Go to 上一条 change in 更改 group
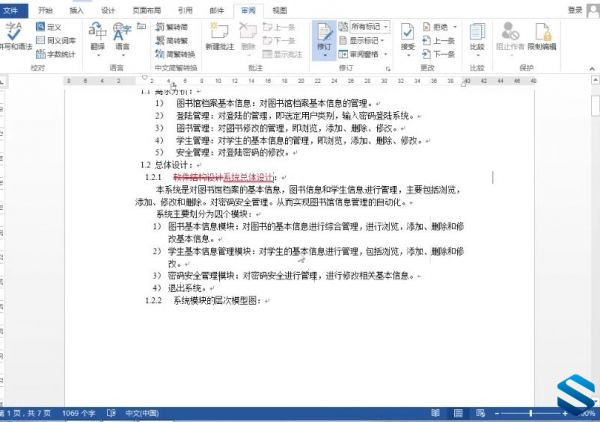 pos(439,41)
